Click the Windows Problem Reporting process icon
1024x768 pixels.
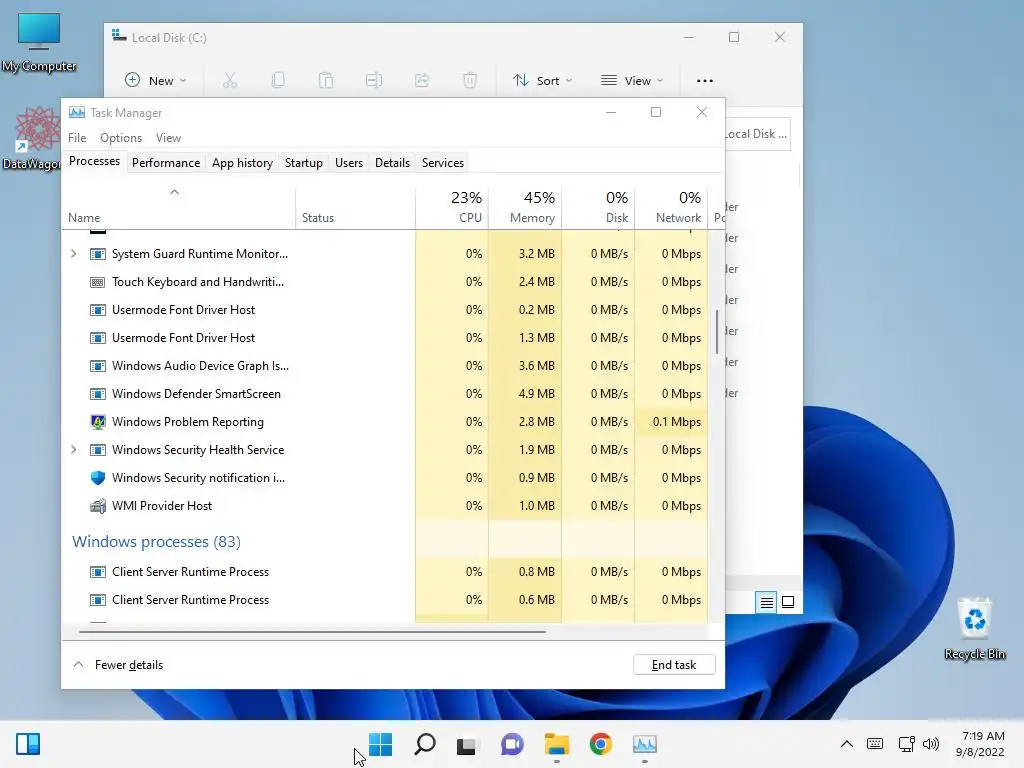point(97,422)
